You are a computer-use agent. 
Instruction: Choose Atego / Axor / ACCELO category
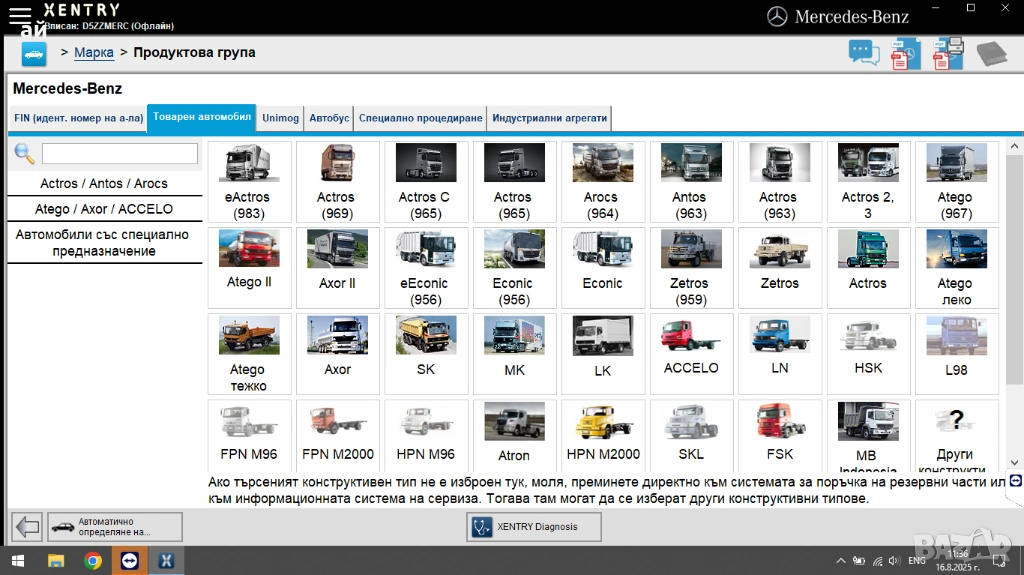click(x=104, y=209)
